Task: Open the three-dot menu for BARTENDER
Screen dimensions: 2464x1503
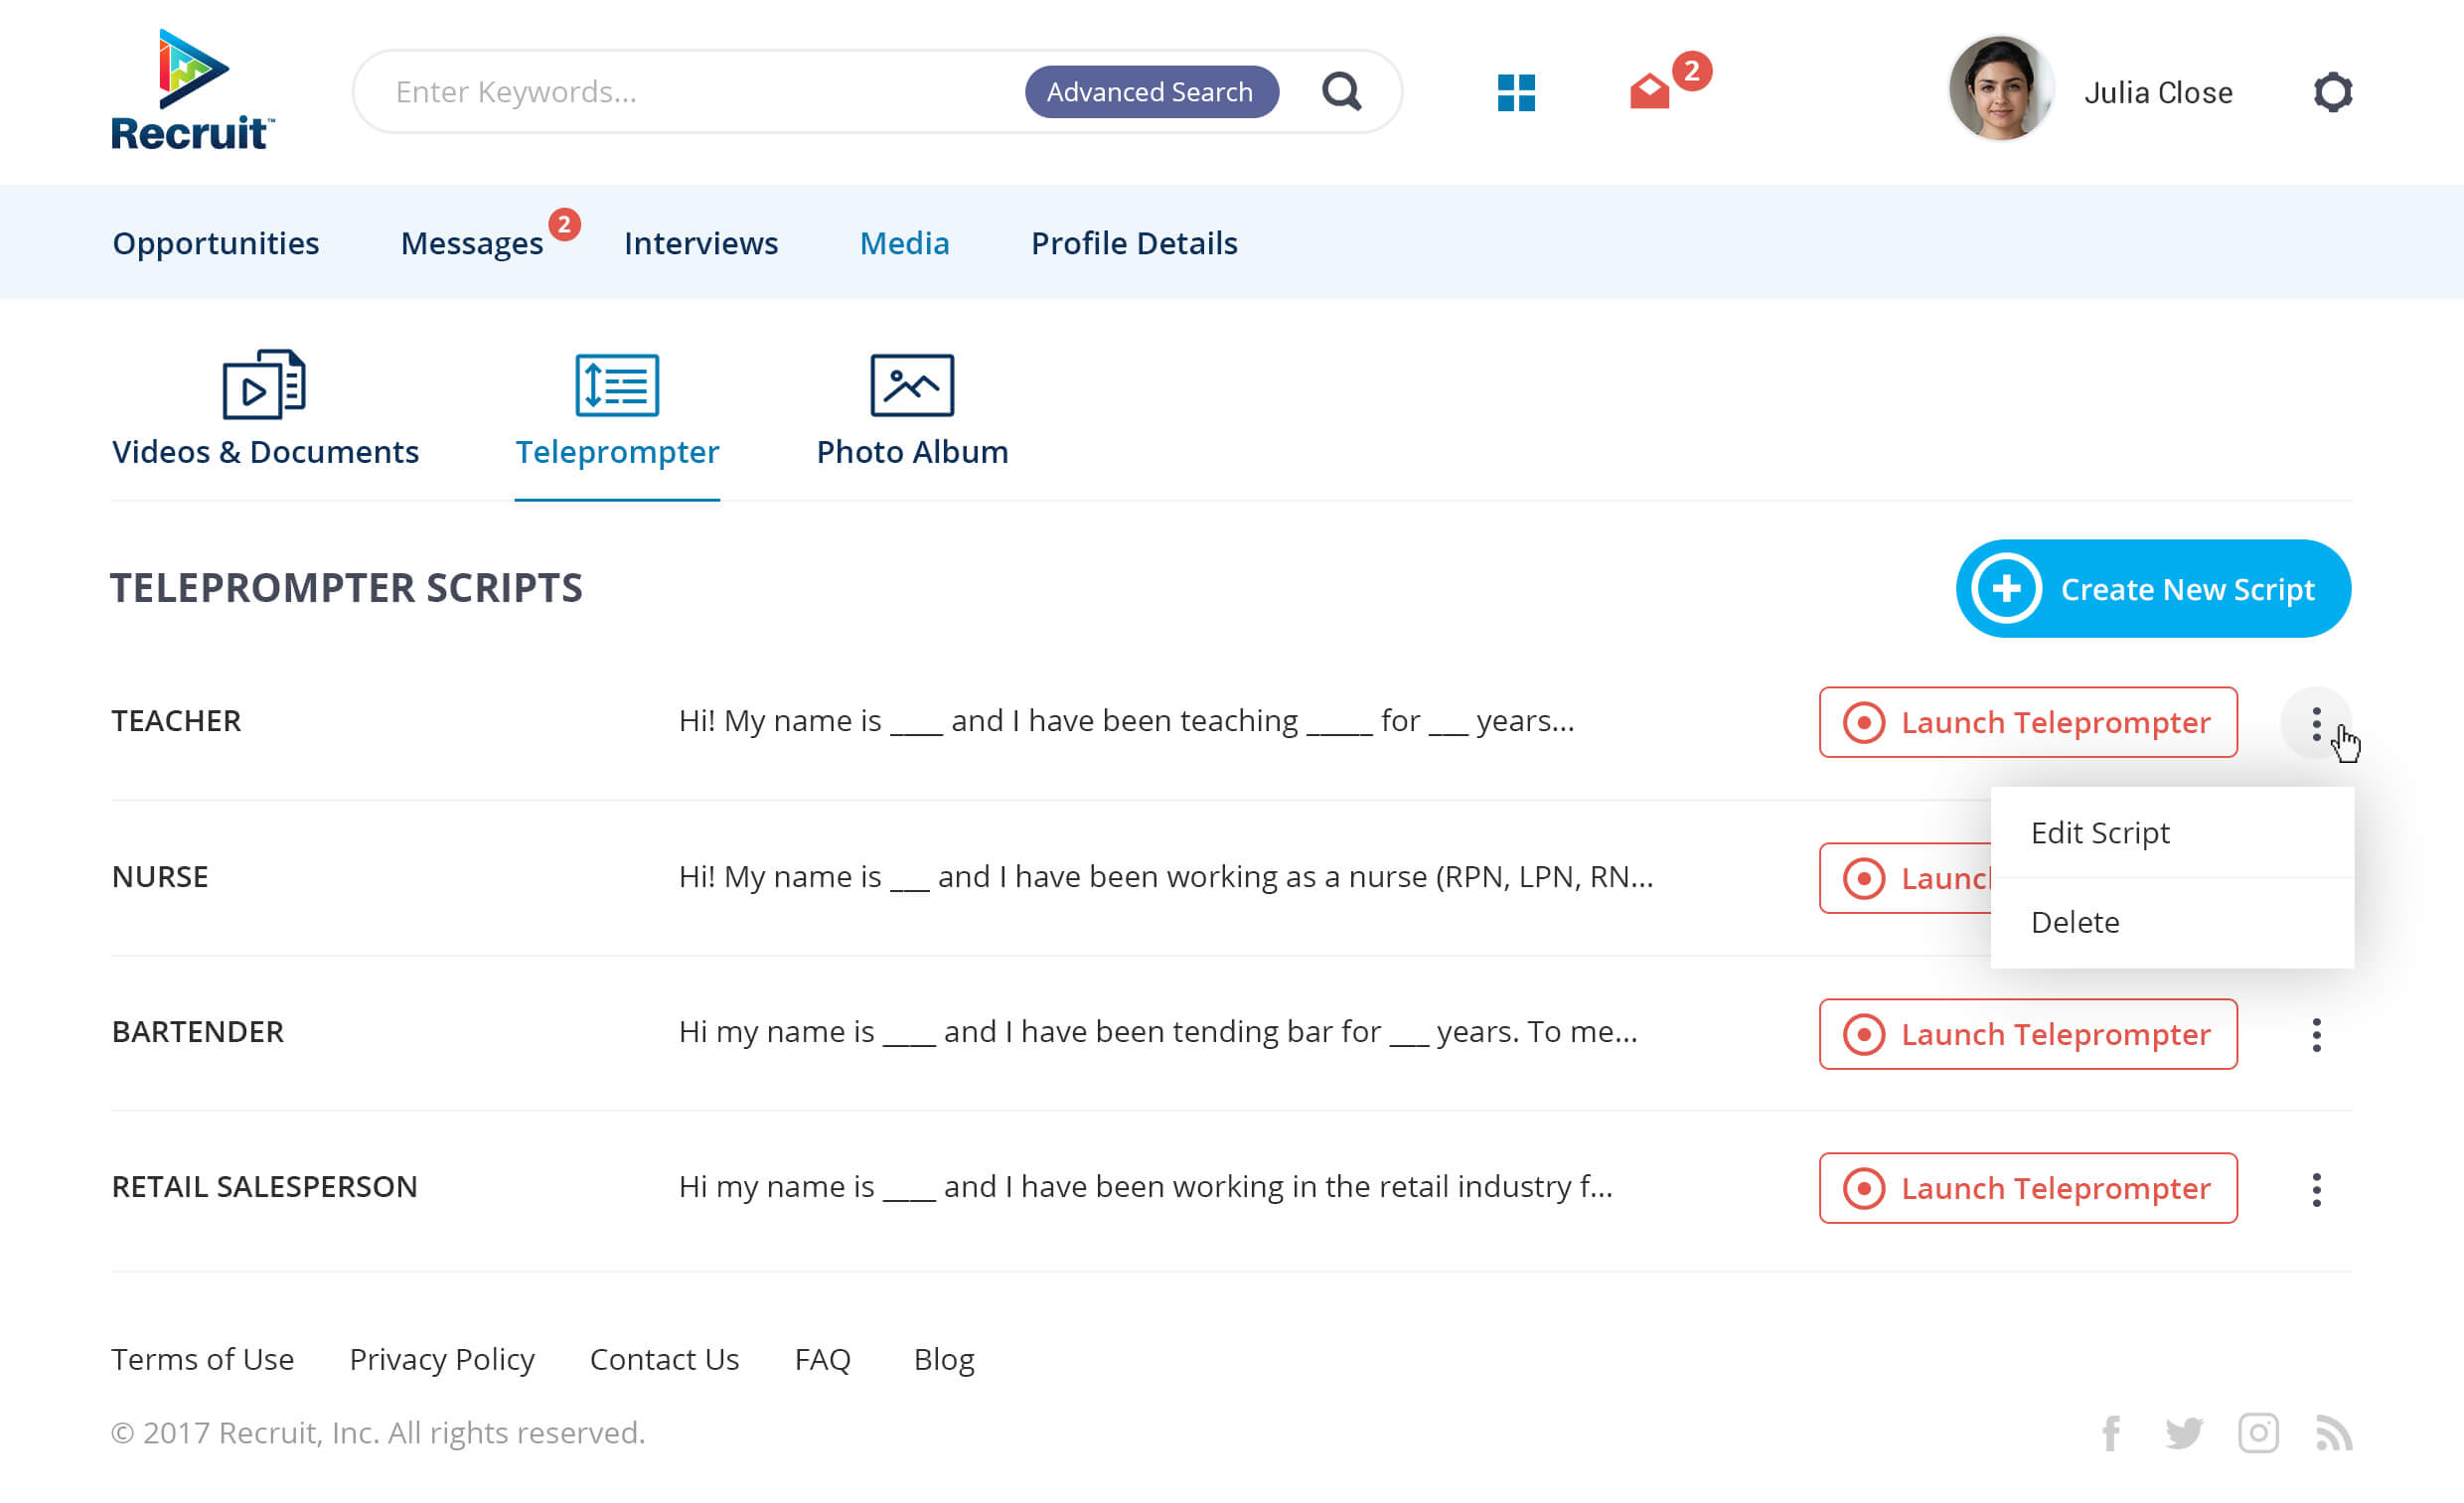Action: [2317, 1035]
